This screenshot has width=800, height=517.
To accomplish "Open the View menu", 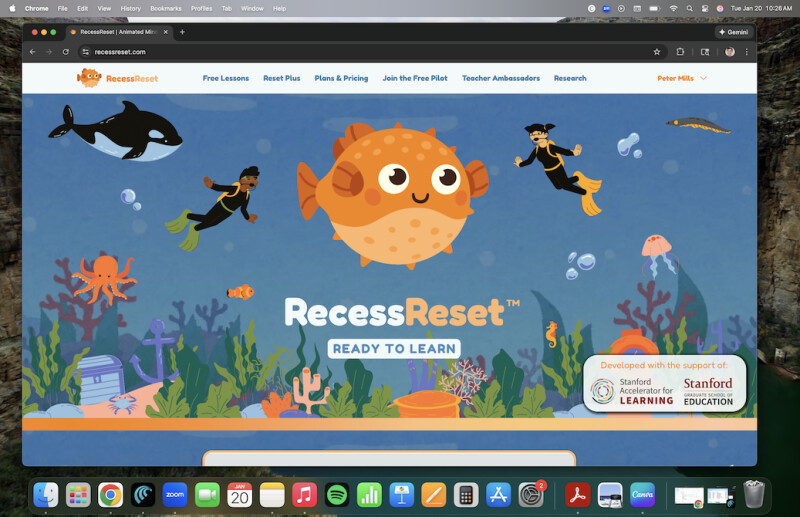I will (104, 8).
